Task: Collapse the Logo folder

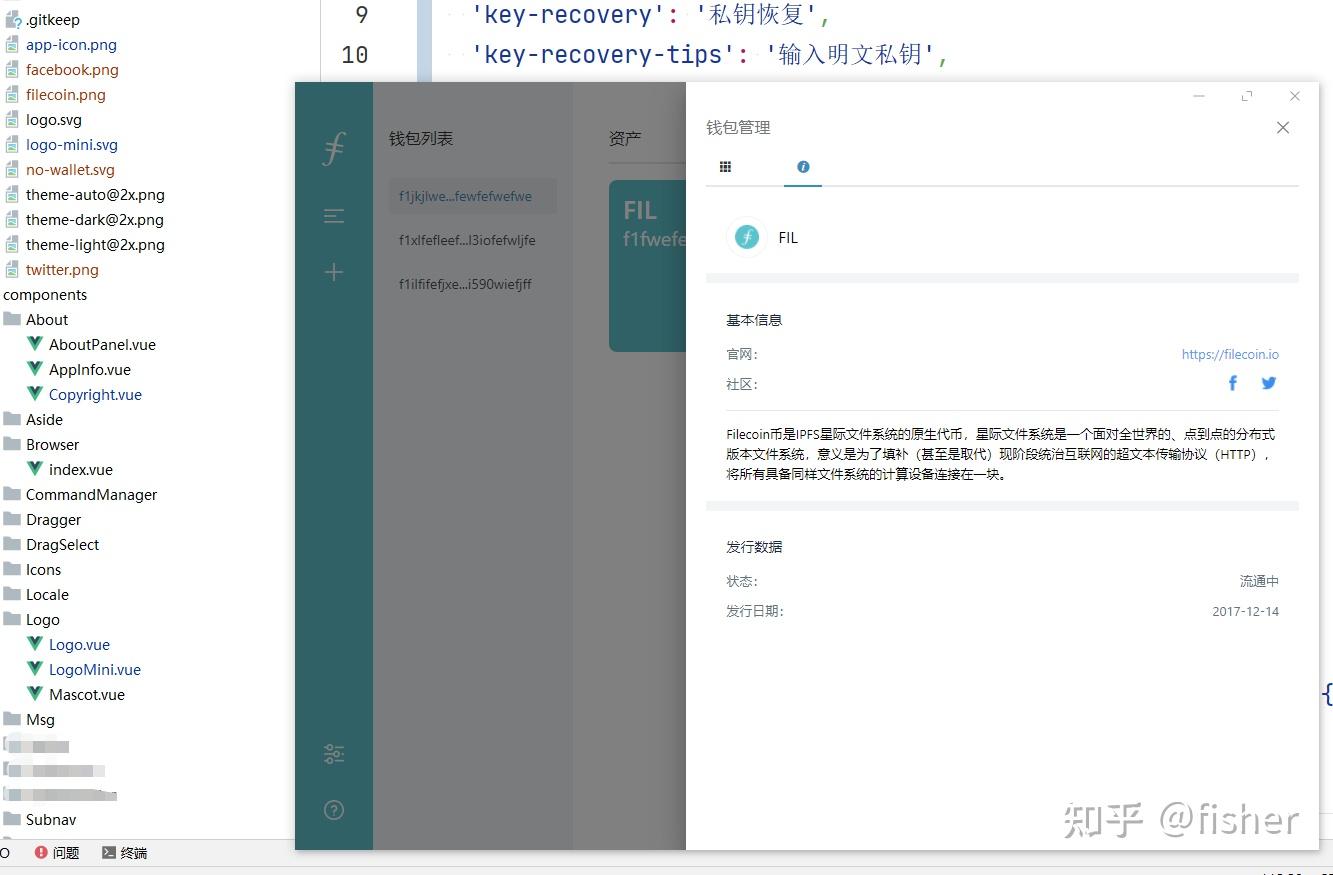Action: click(x=43, y=619)
